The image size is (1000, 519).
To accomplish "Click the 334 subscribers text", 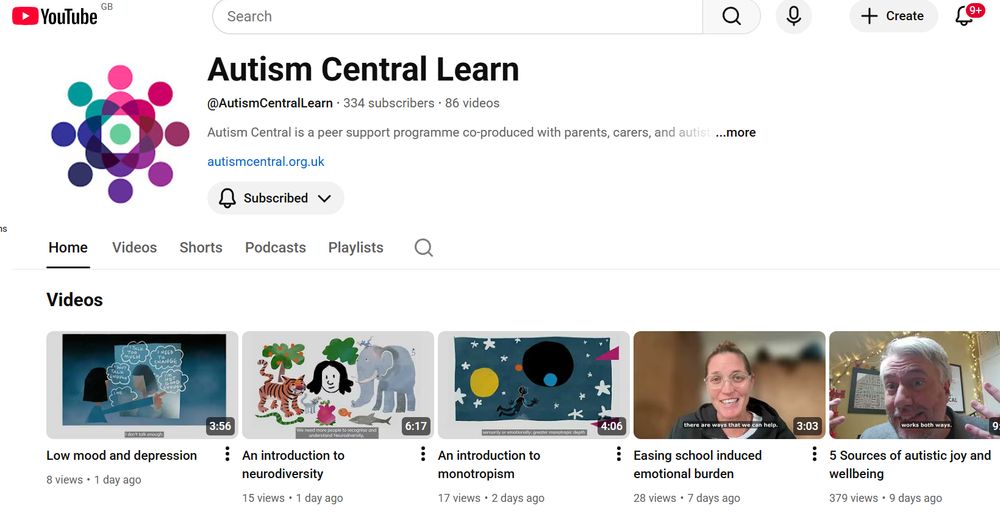I will coord(388,103).
